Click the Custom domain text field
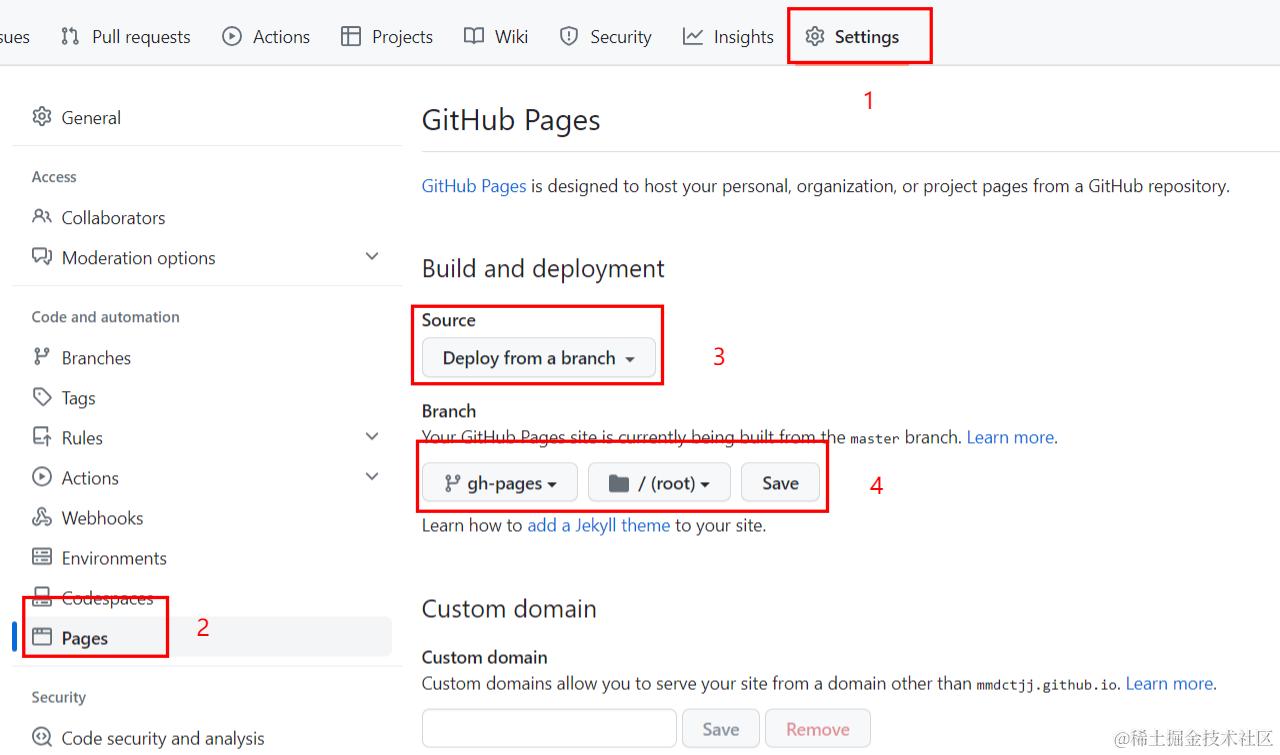 point(549,729)
